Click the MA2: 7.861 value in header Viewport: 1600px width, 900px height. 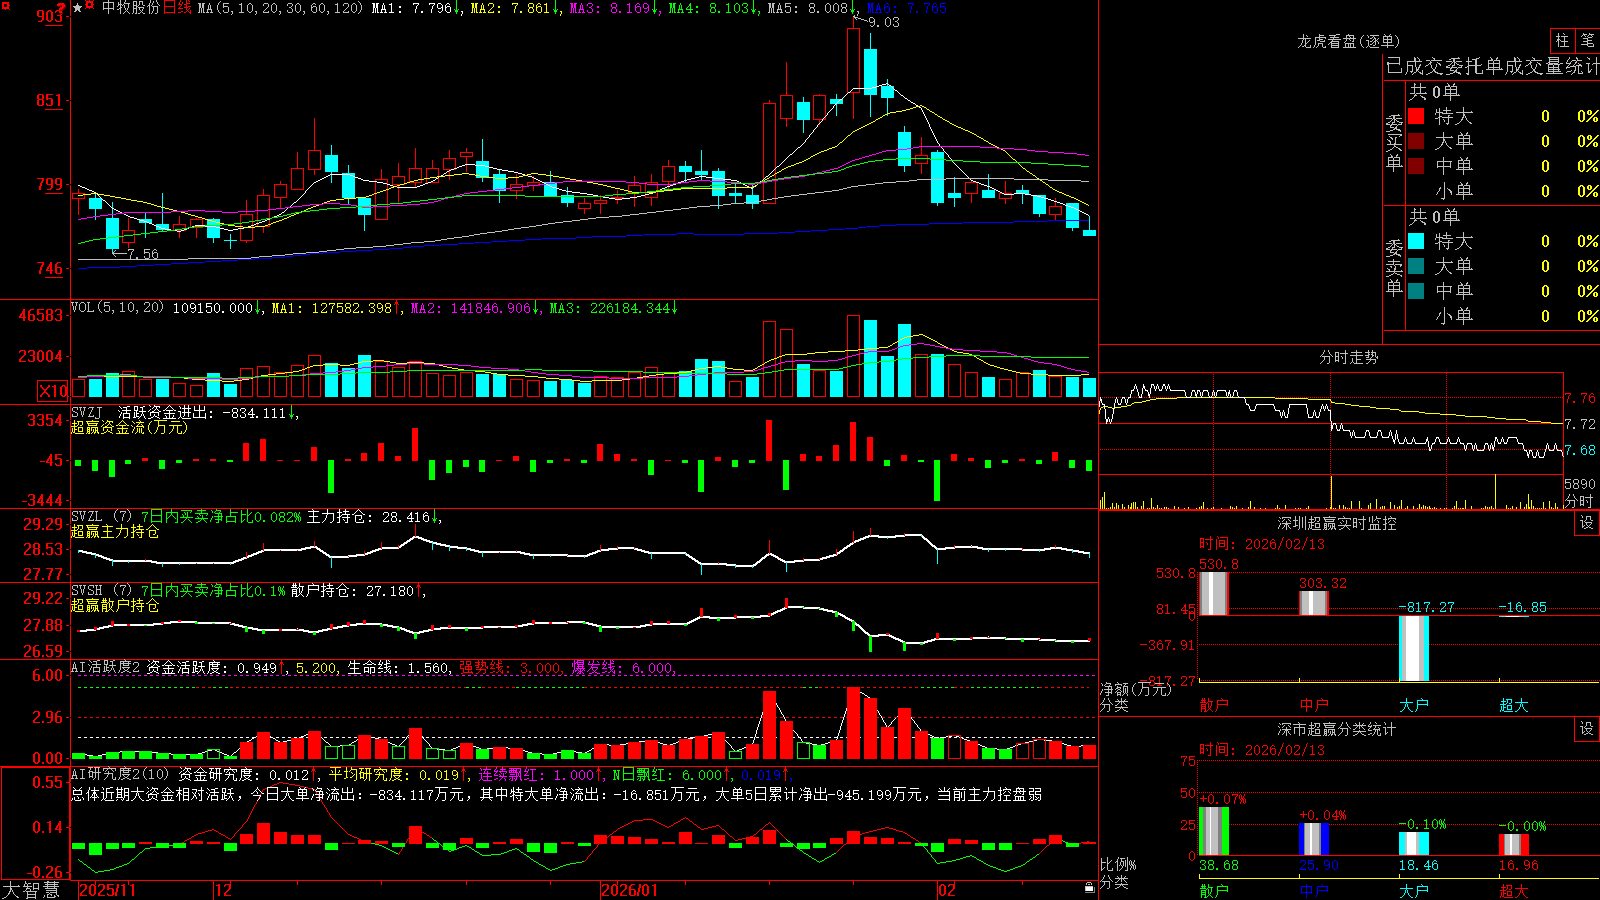(x=515, y=8)
